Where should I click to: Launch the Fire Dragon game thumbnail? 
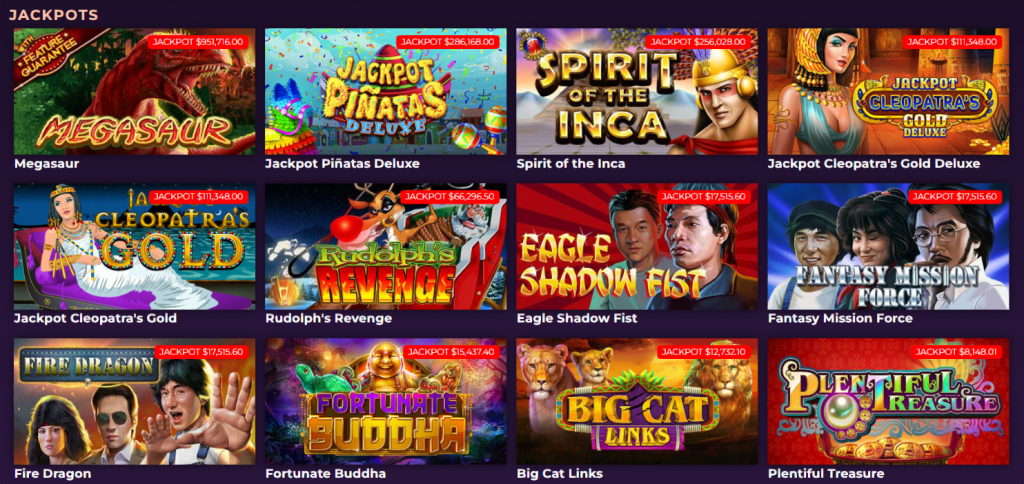(135, 401)
